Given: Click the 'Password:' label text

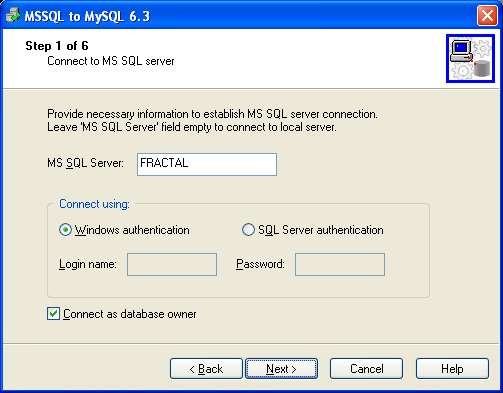Looking at the screenshot, I should pyautogui.click(x=260, y=264).
